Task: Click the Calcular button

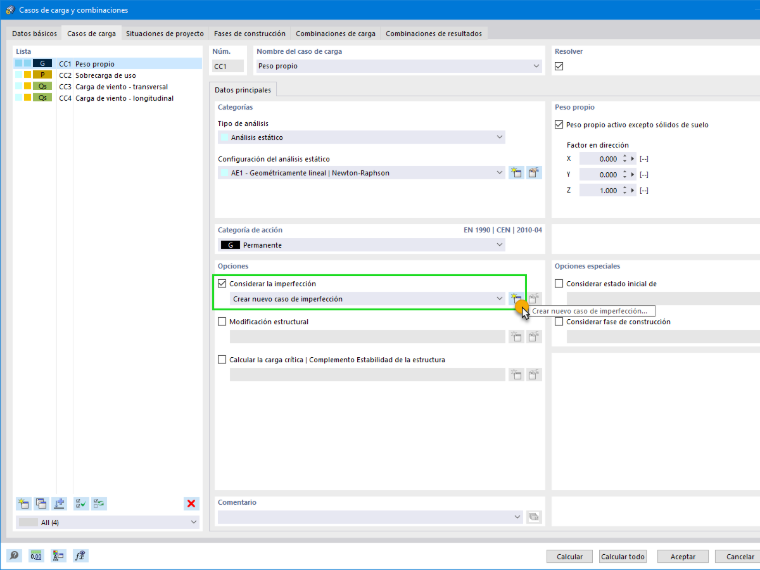Action: (570, 556)
